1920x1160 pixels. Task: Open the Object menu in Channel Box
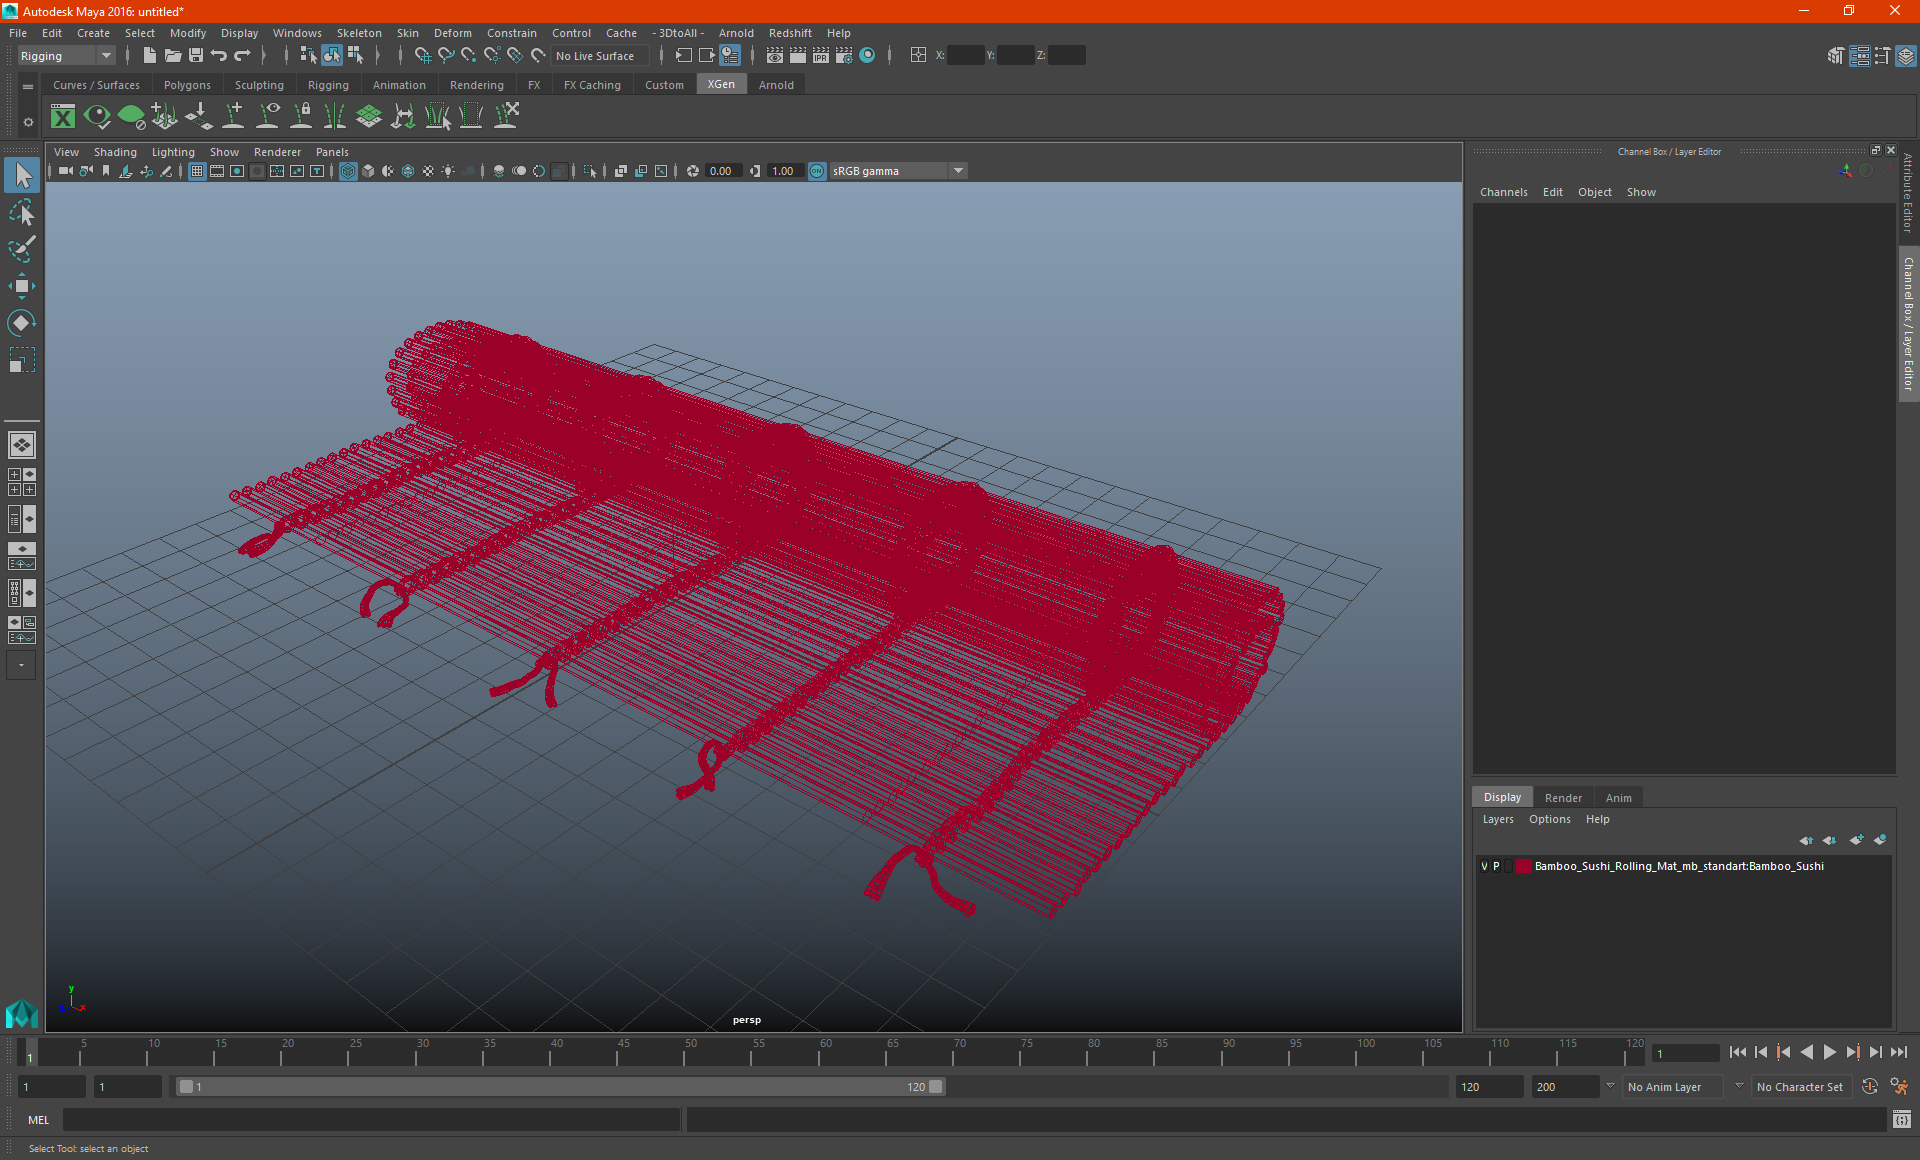click(1594, 192)
